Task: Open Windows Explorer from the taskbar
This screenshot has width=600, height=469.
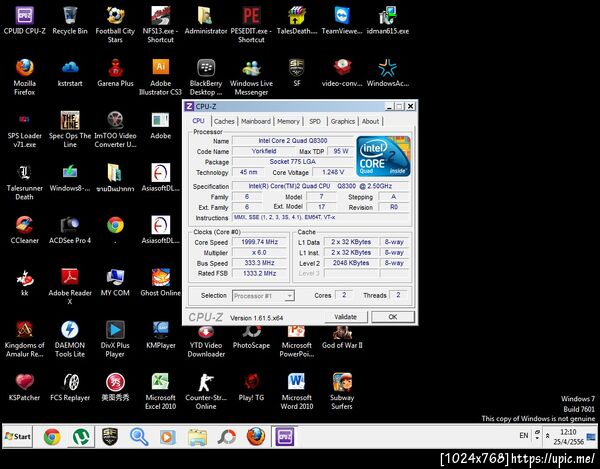Action: click(x=197, y=436)
